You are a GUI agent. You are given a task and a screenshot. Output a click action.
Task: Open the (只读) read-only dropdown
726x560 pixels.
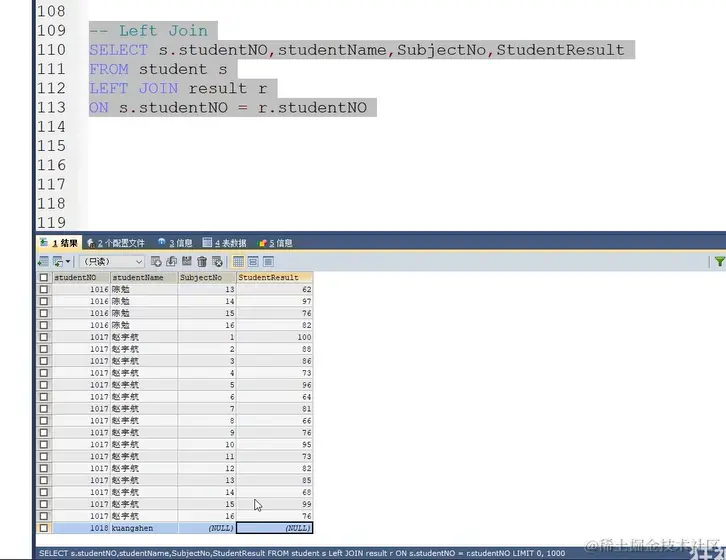click(112, 262)
